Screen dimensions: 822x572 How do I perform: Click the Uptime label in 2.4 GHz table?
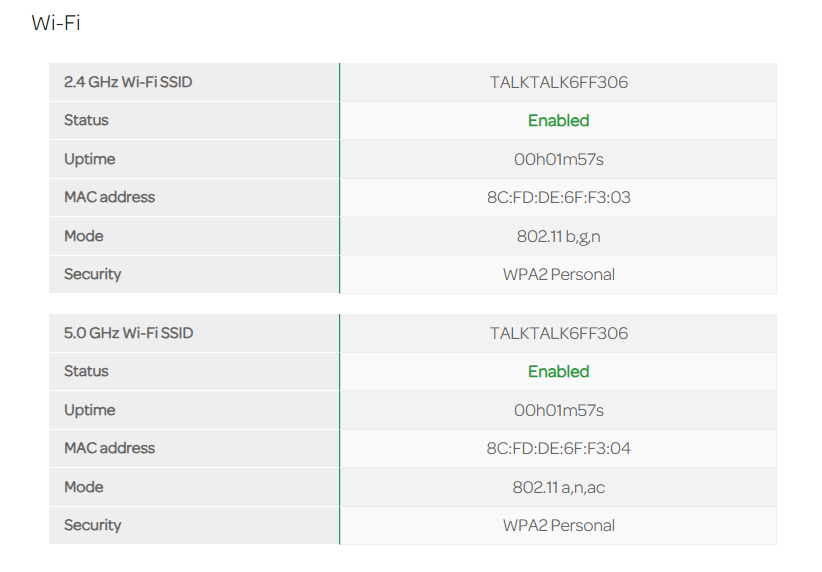(89, 159)
